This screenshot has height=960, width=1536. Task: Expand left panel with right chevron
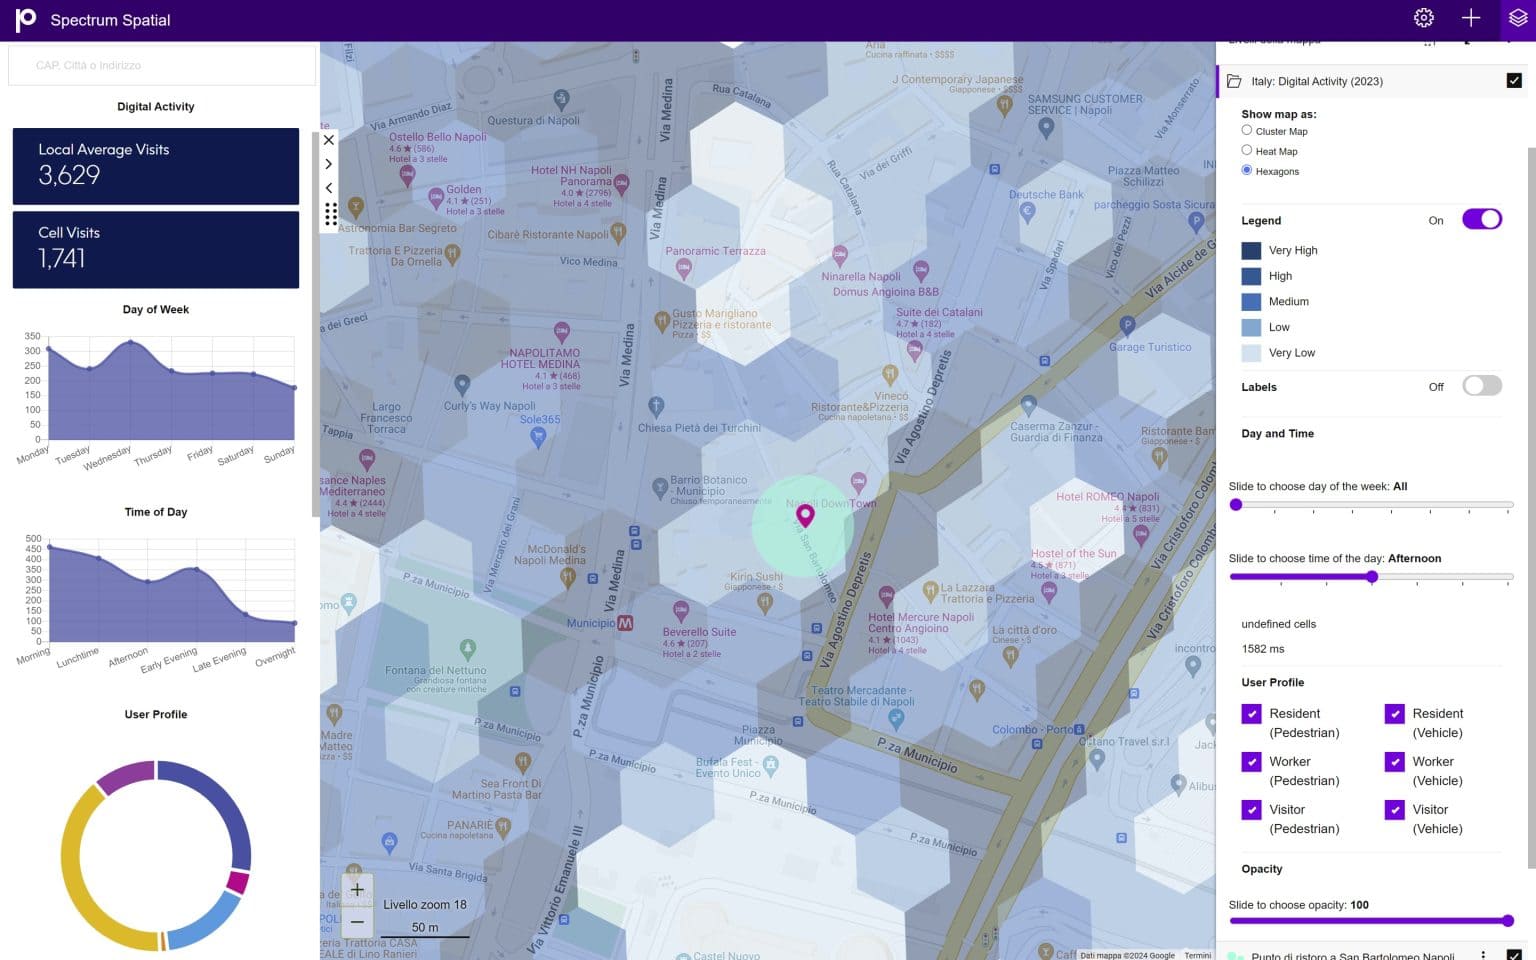click(x=329, y=164)
